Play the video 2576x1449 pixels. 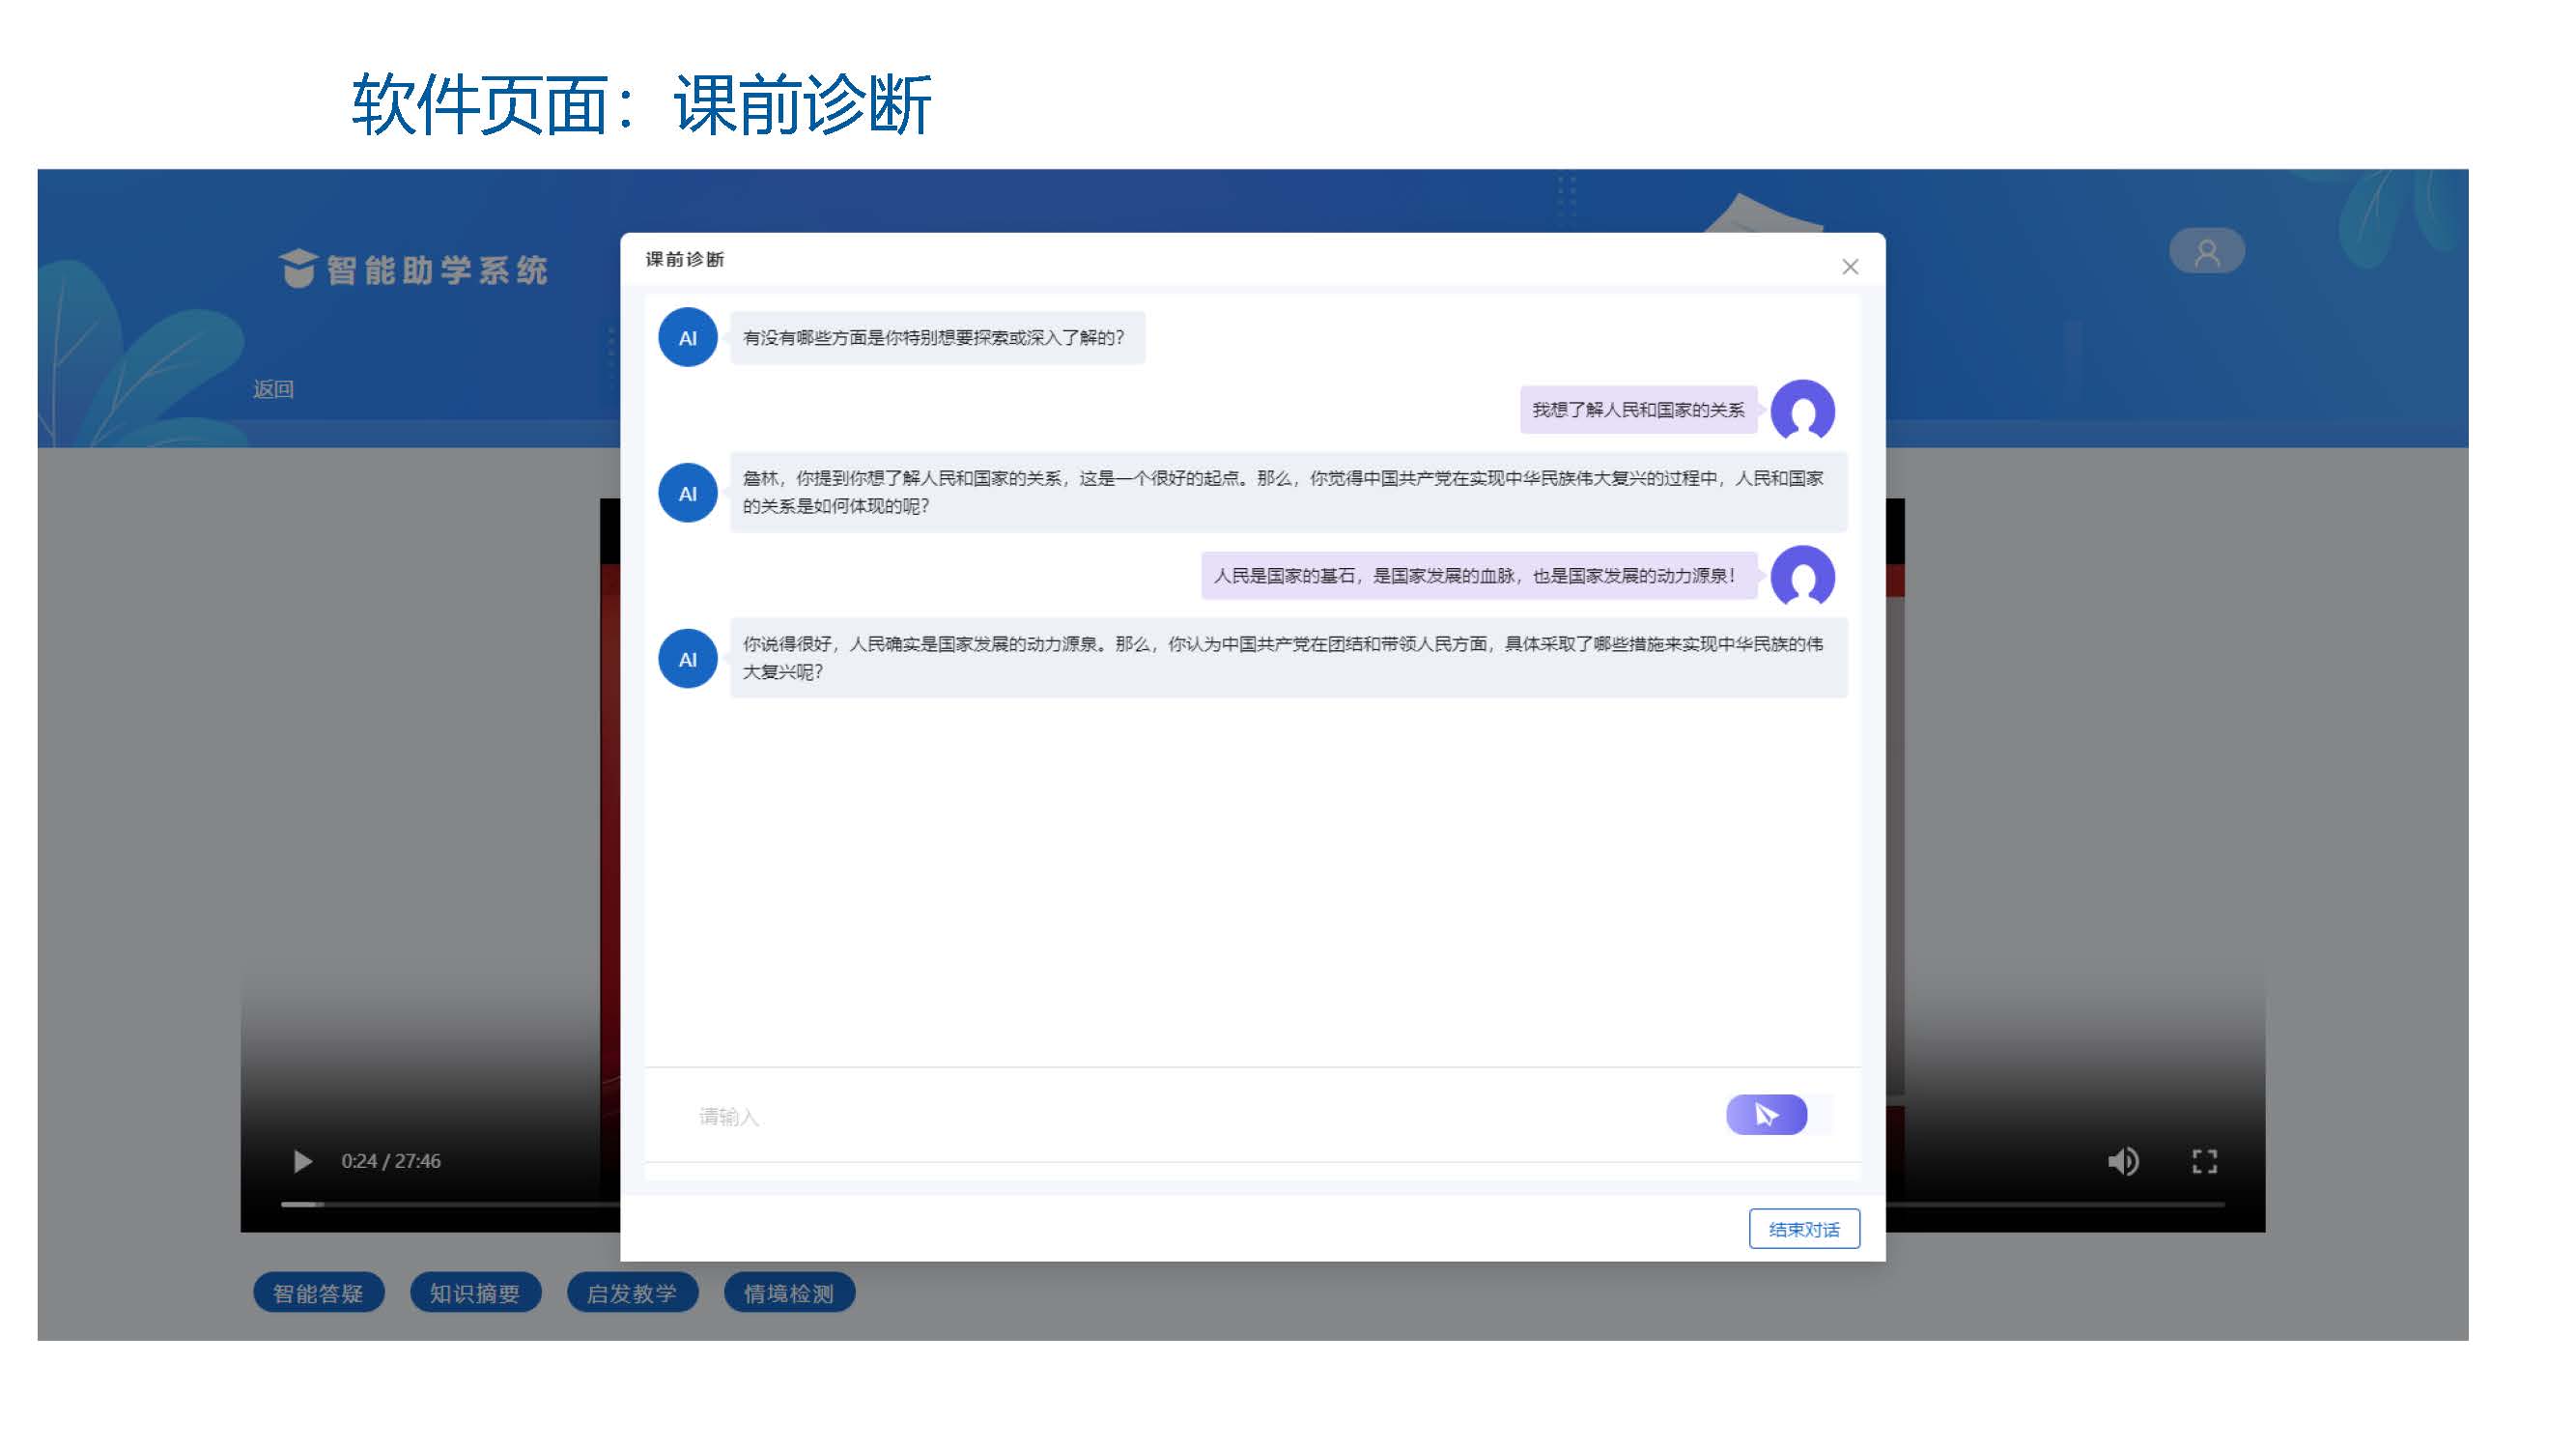(302, 1161)
